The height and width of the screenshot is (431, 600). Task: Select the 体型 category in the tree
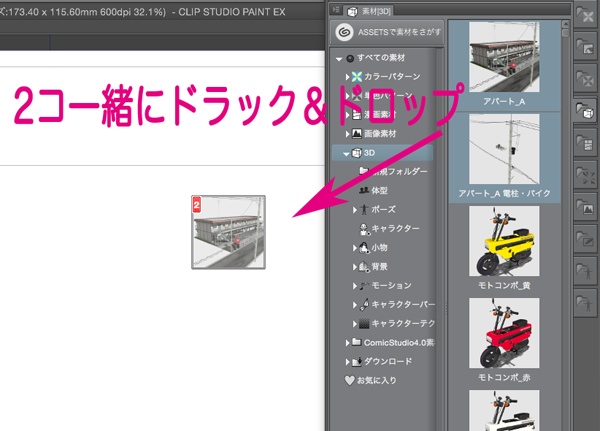373,191
